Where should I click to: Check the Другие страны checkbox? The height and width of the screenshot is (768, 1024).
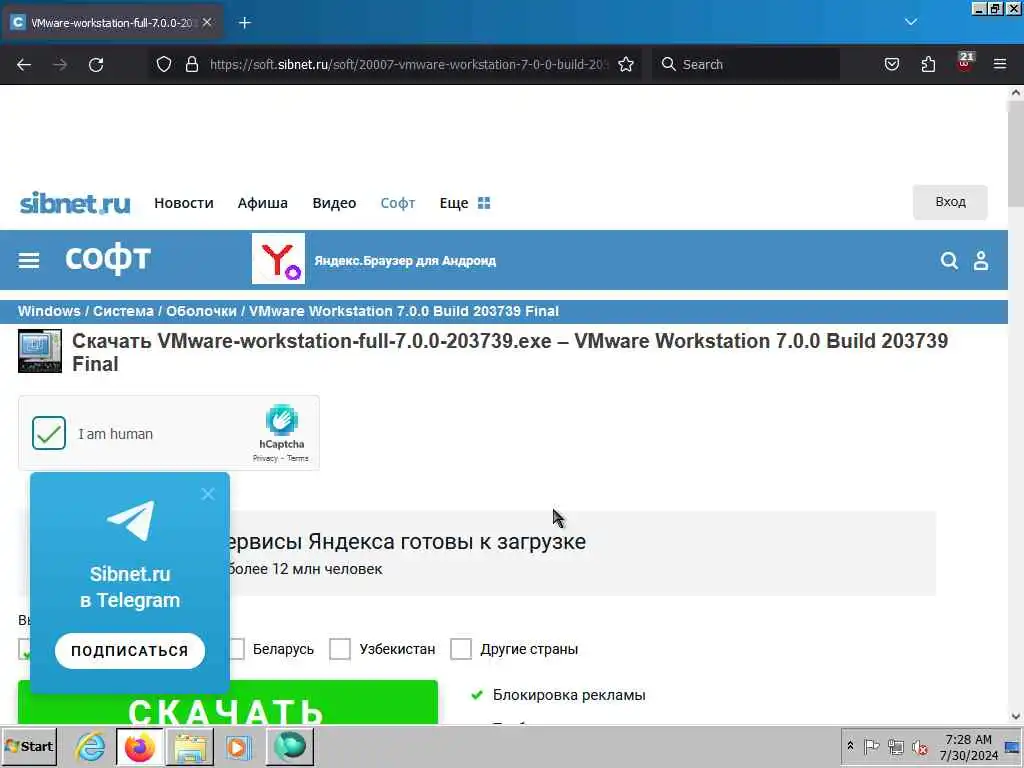tap(461, 648)
